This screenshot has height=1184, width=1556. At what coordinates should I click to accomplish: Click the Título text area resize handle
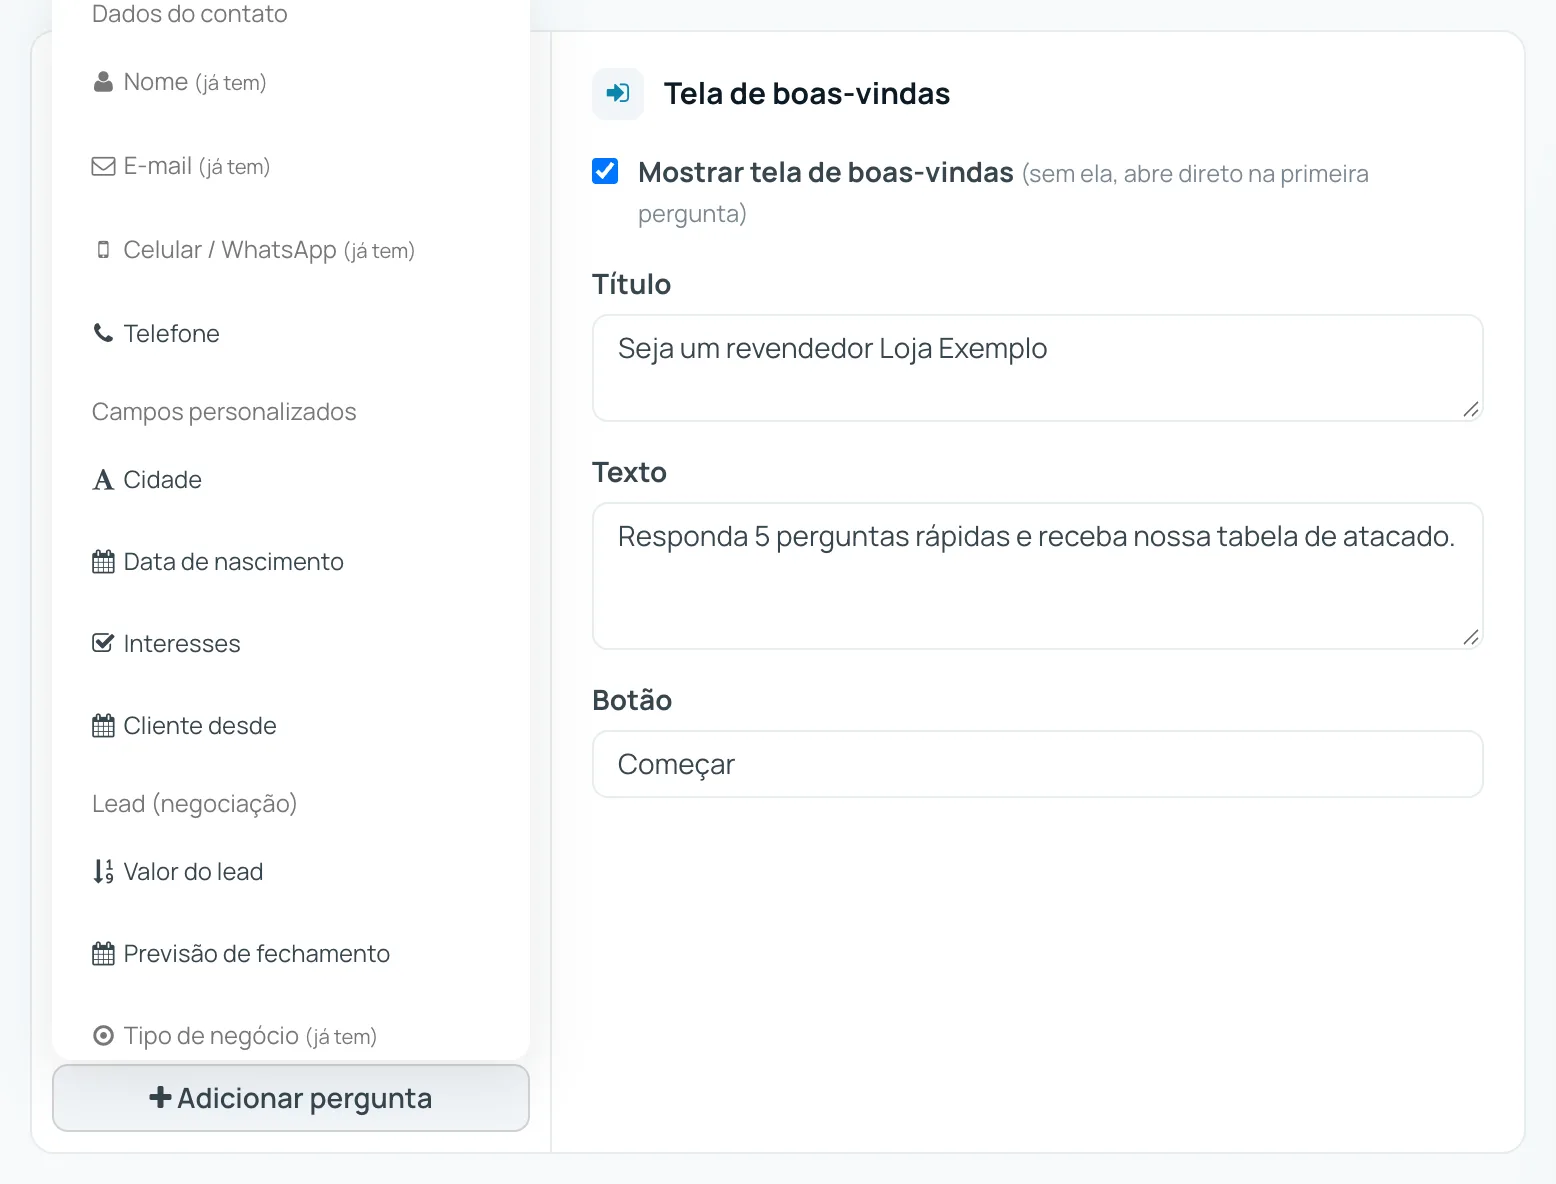pos(1471,409)
